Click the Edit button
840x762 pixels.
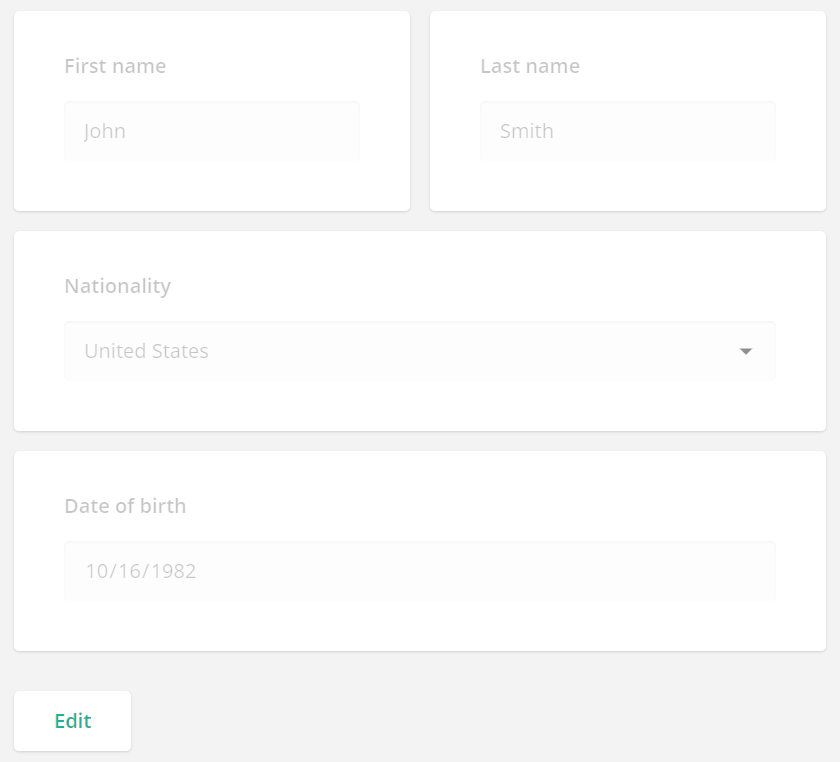click(x=72, y=720)
